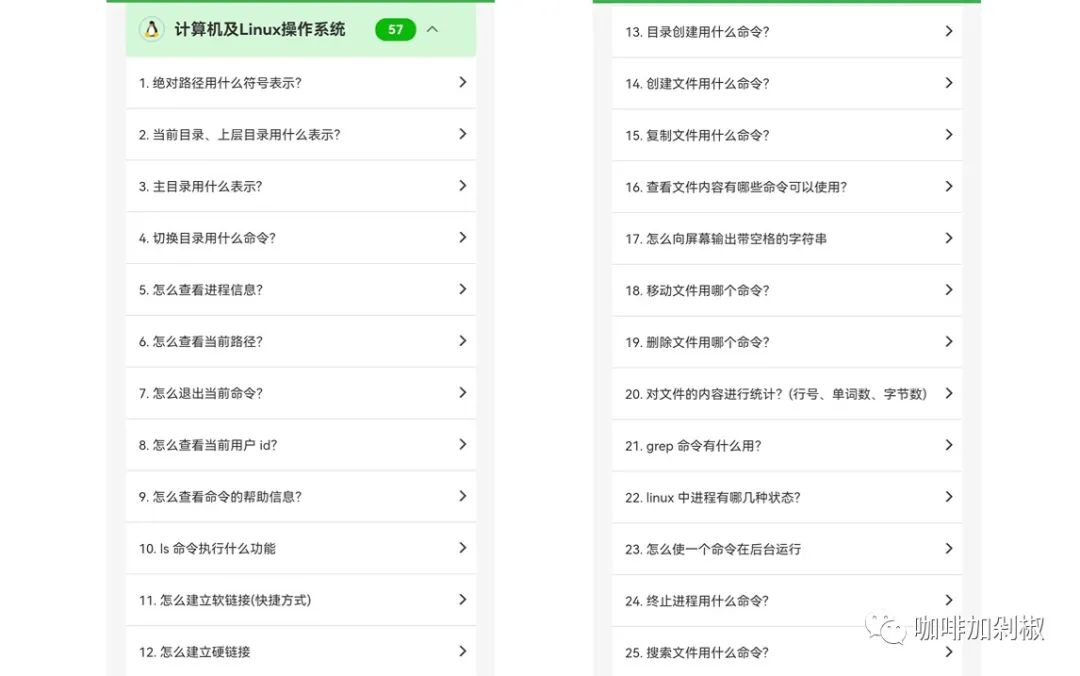Open question 17. 怎么向屏幕输出带空格的字符串
The image size is (1080, 676).
click(787, 238)
